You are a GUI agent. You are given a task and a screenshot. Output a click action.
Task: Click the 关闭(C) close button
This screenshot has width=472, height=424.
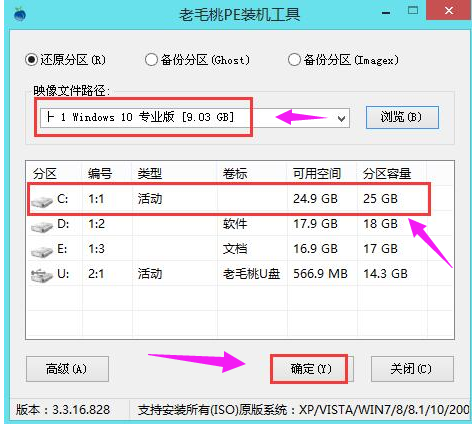coord(412,369)
